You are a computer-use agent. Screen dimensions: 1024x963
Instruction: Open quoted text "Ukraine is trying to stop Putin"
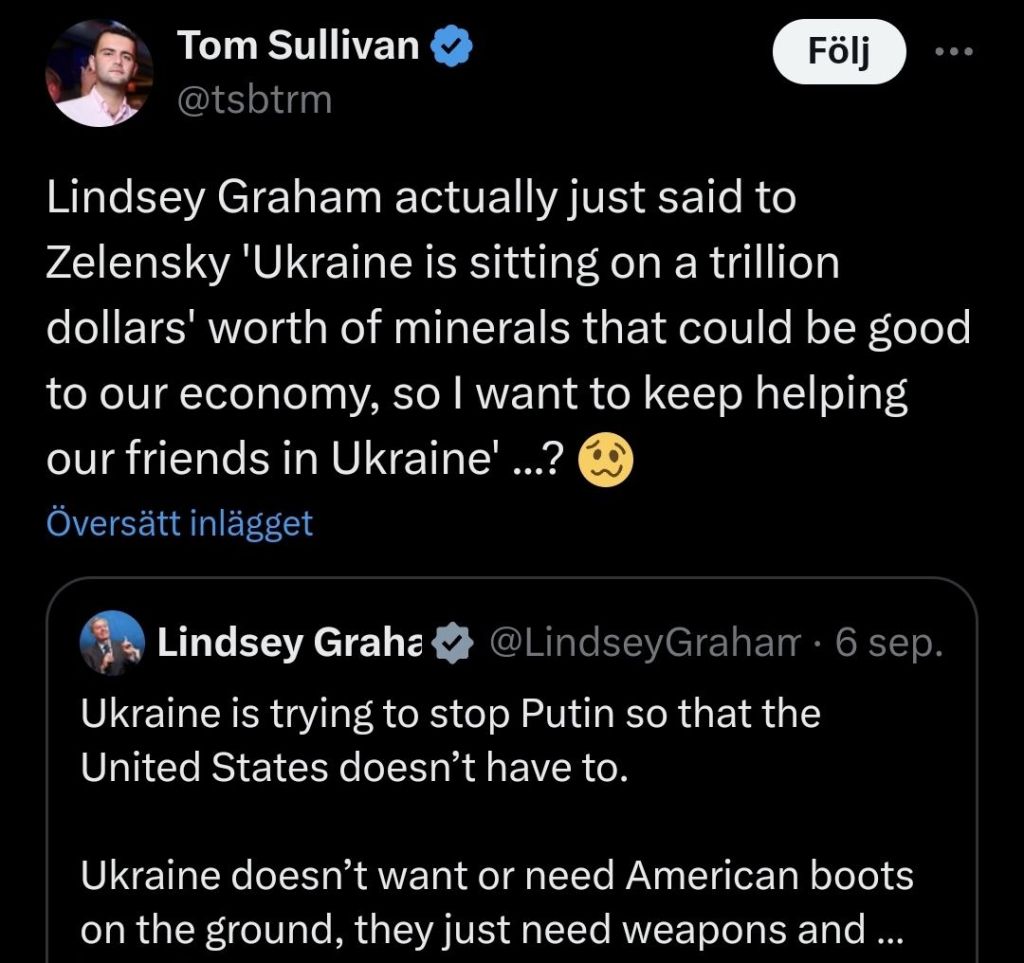click(450, 714)
